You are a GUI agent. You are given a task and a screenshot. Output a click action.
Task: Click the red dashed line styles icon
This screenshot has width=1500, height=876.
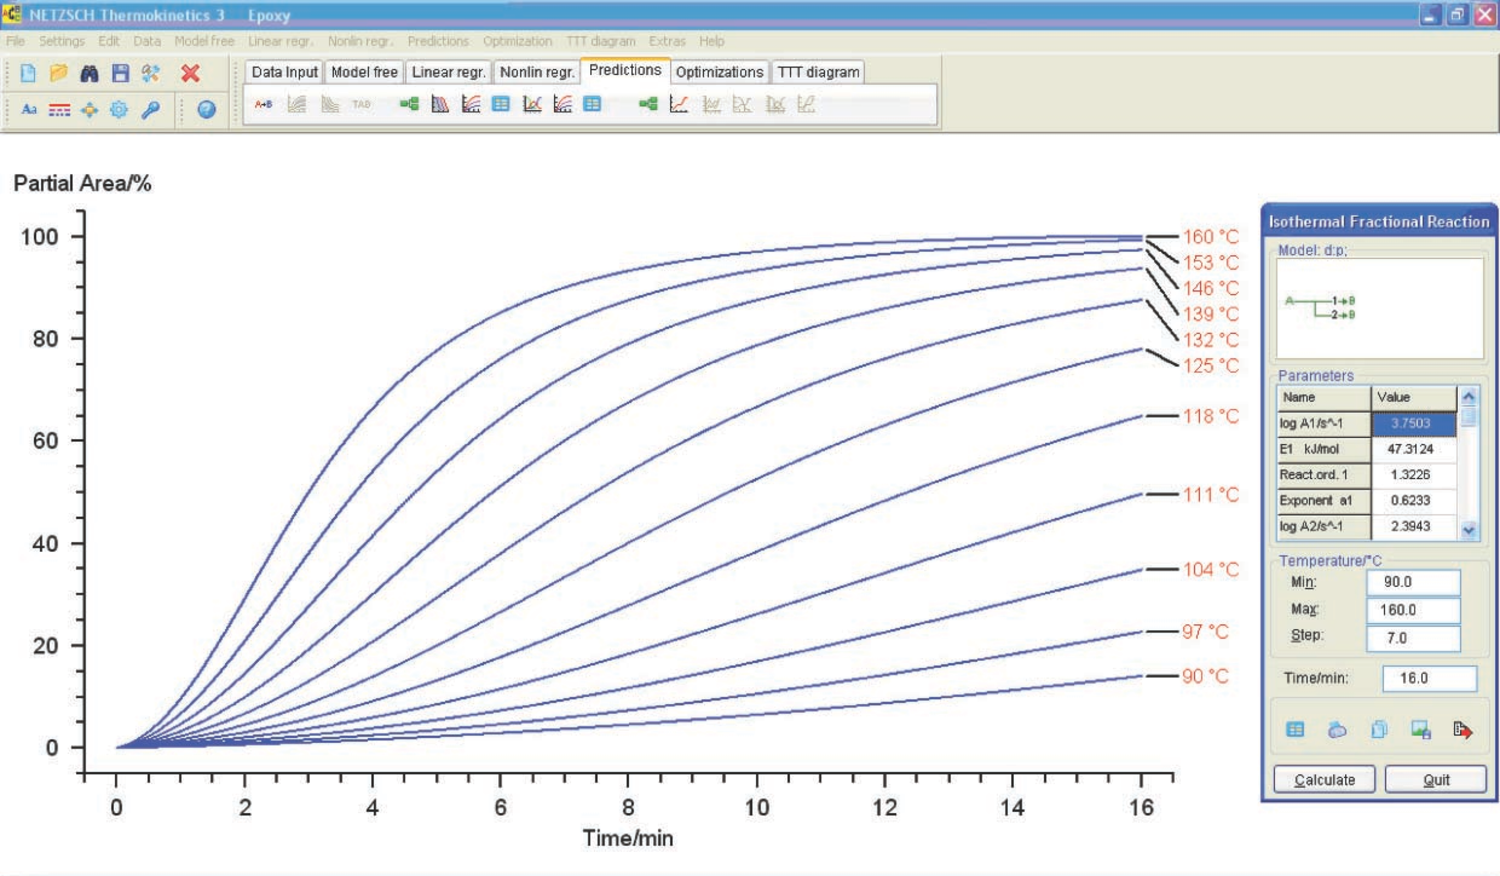tap(60, 110)
